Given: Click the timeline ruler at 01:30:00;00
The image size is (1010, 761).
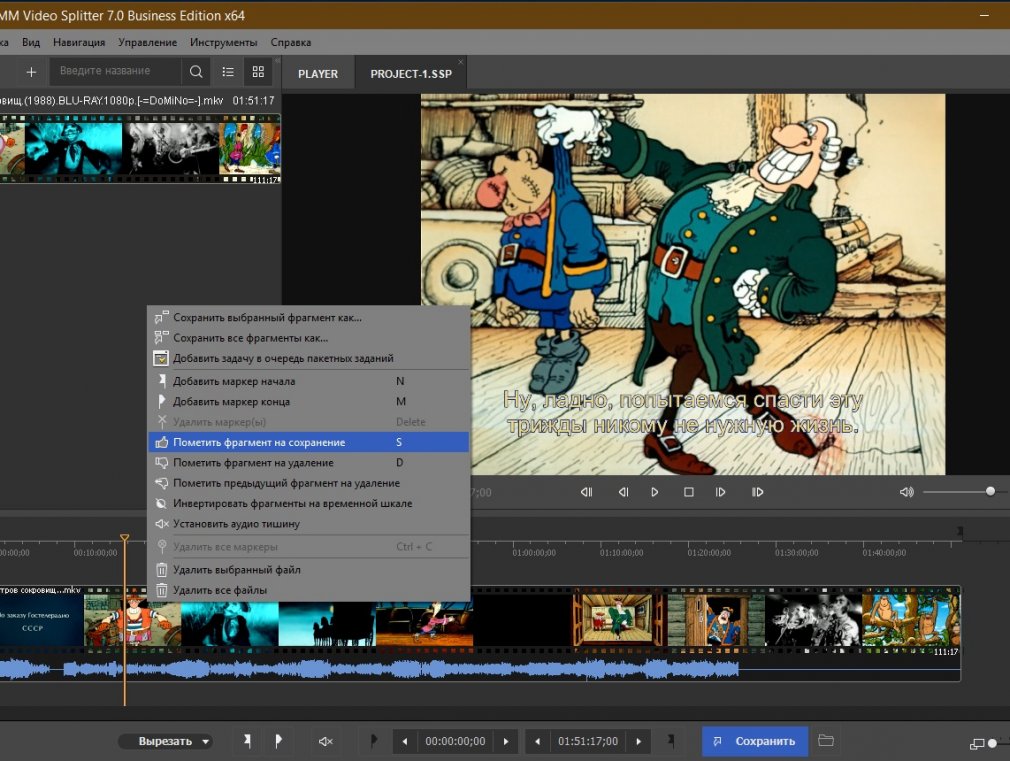Looking at the screenshot, I should click(x=796, y=553).
